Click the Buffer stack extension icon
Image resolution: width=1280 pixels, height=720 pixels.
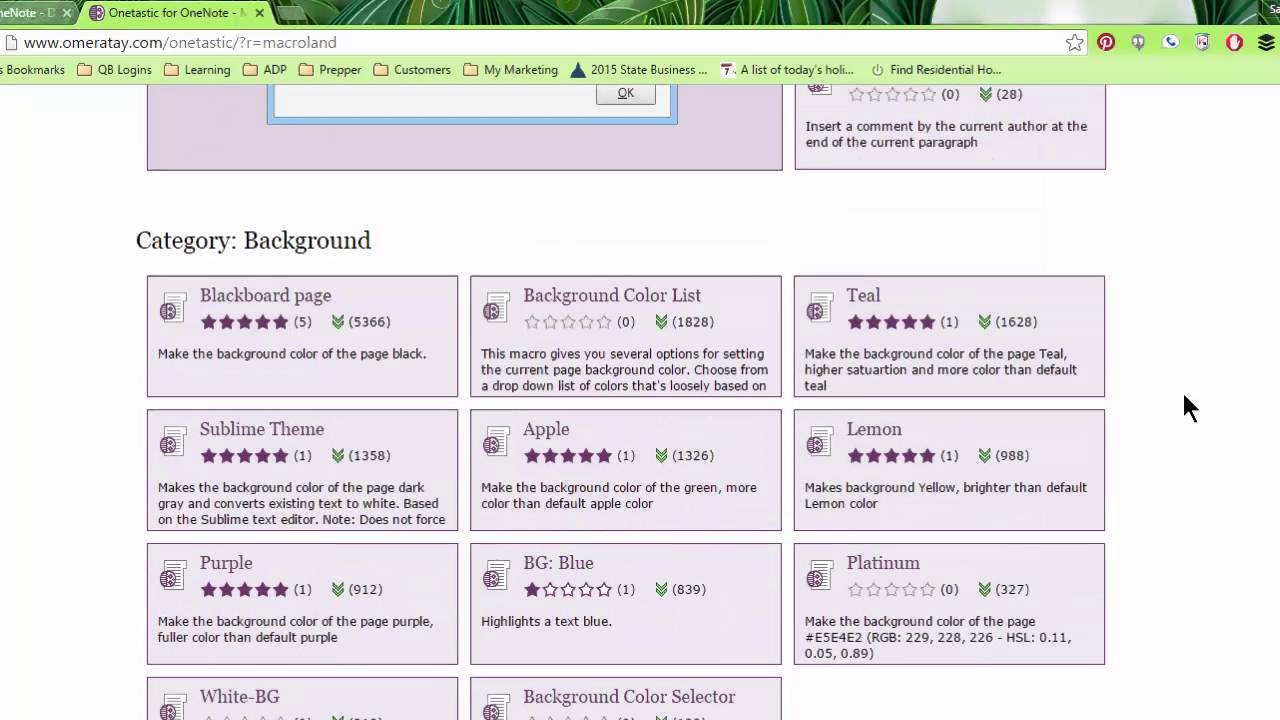(1266, 42)
